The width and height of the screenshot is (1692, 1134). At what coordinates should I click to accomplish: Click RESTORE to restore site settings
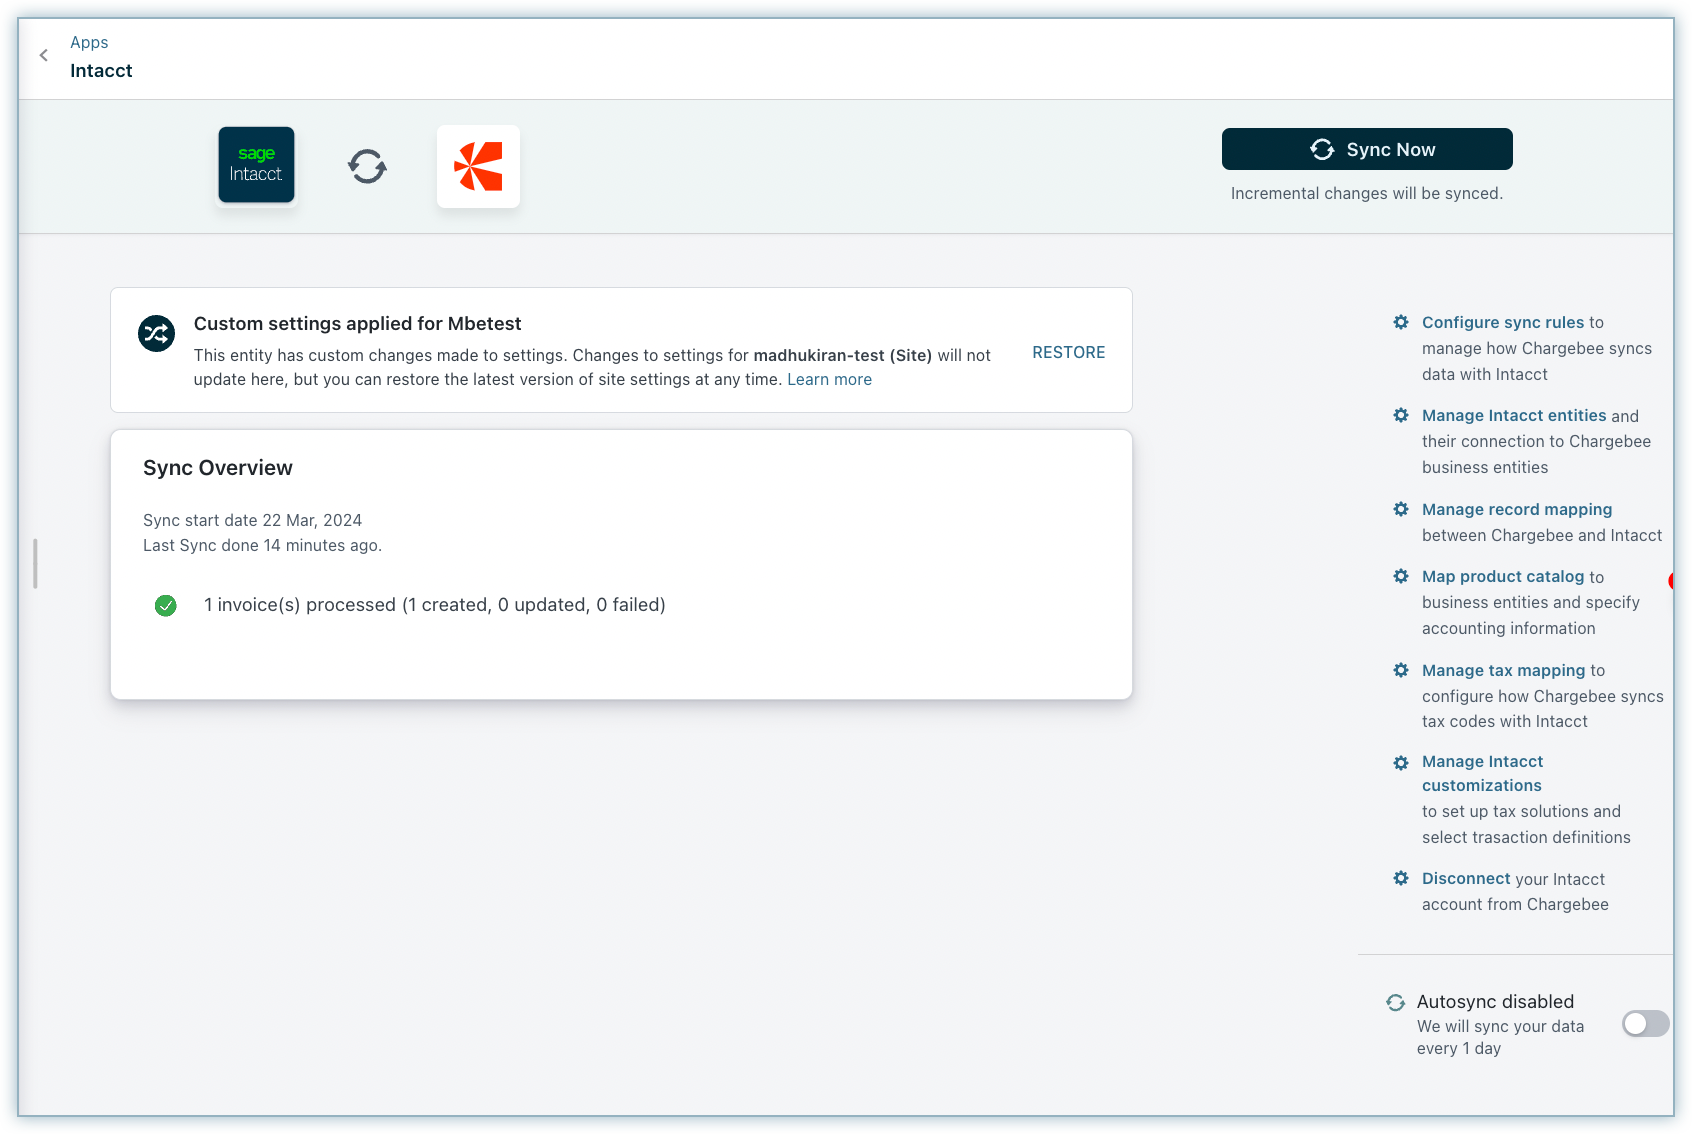(1068, 352)
